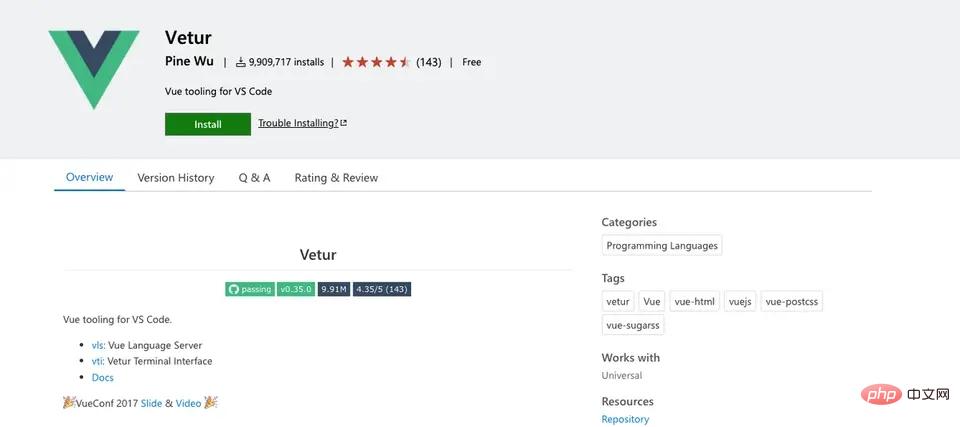Click the installs download icon
Screen dimensions: 960x427
241,62
